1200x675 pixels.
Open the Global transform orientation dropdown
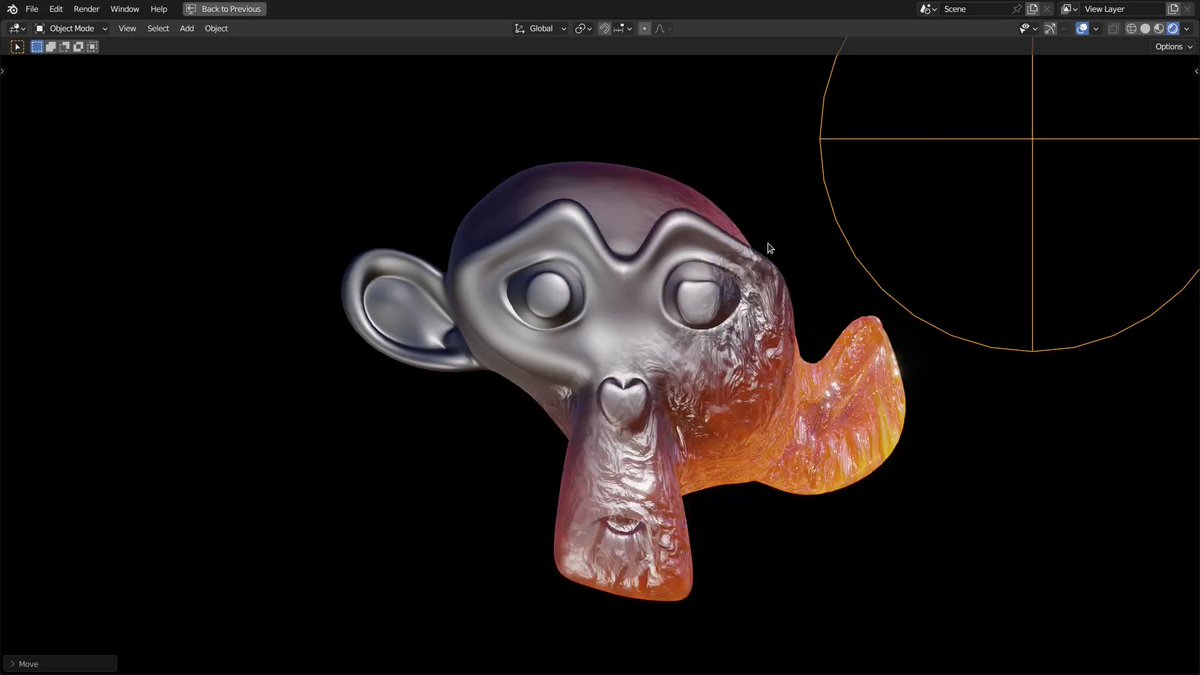(540, 28)
